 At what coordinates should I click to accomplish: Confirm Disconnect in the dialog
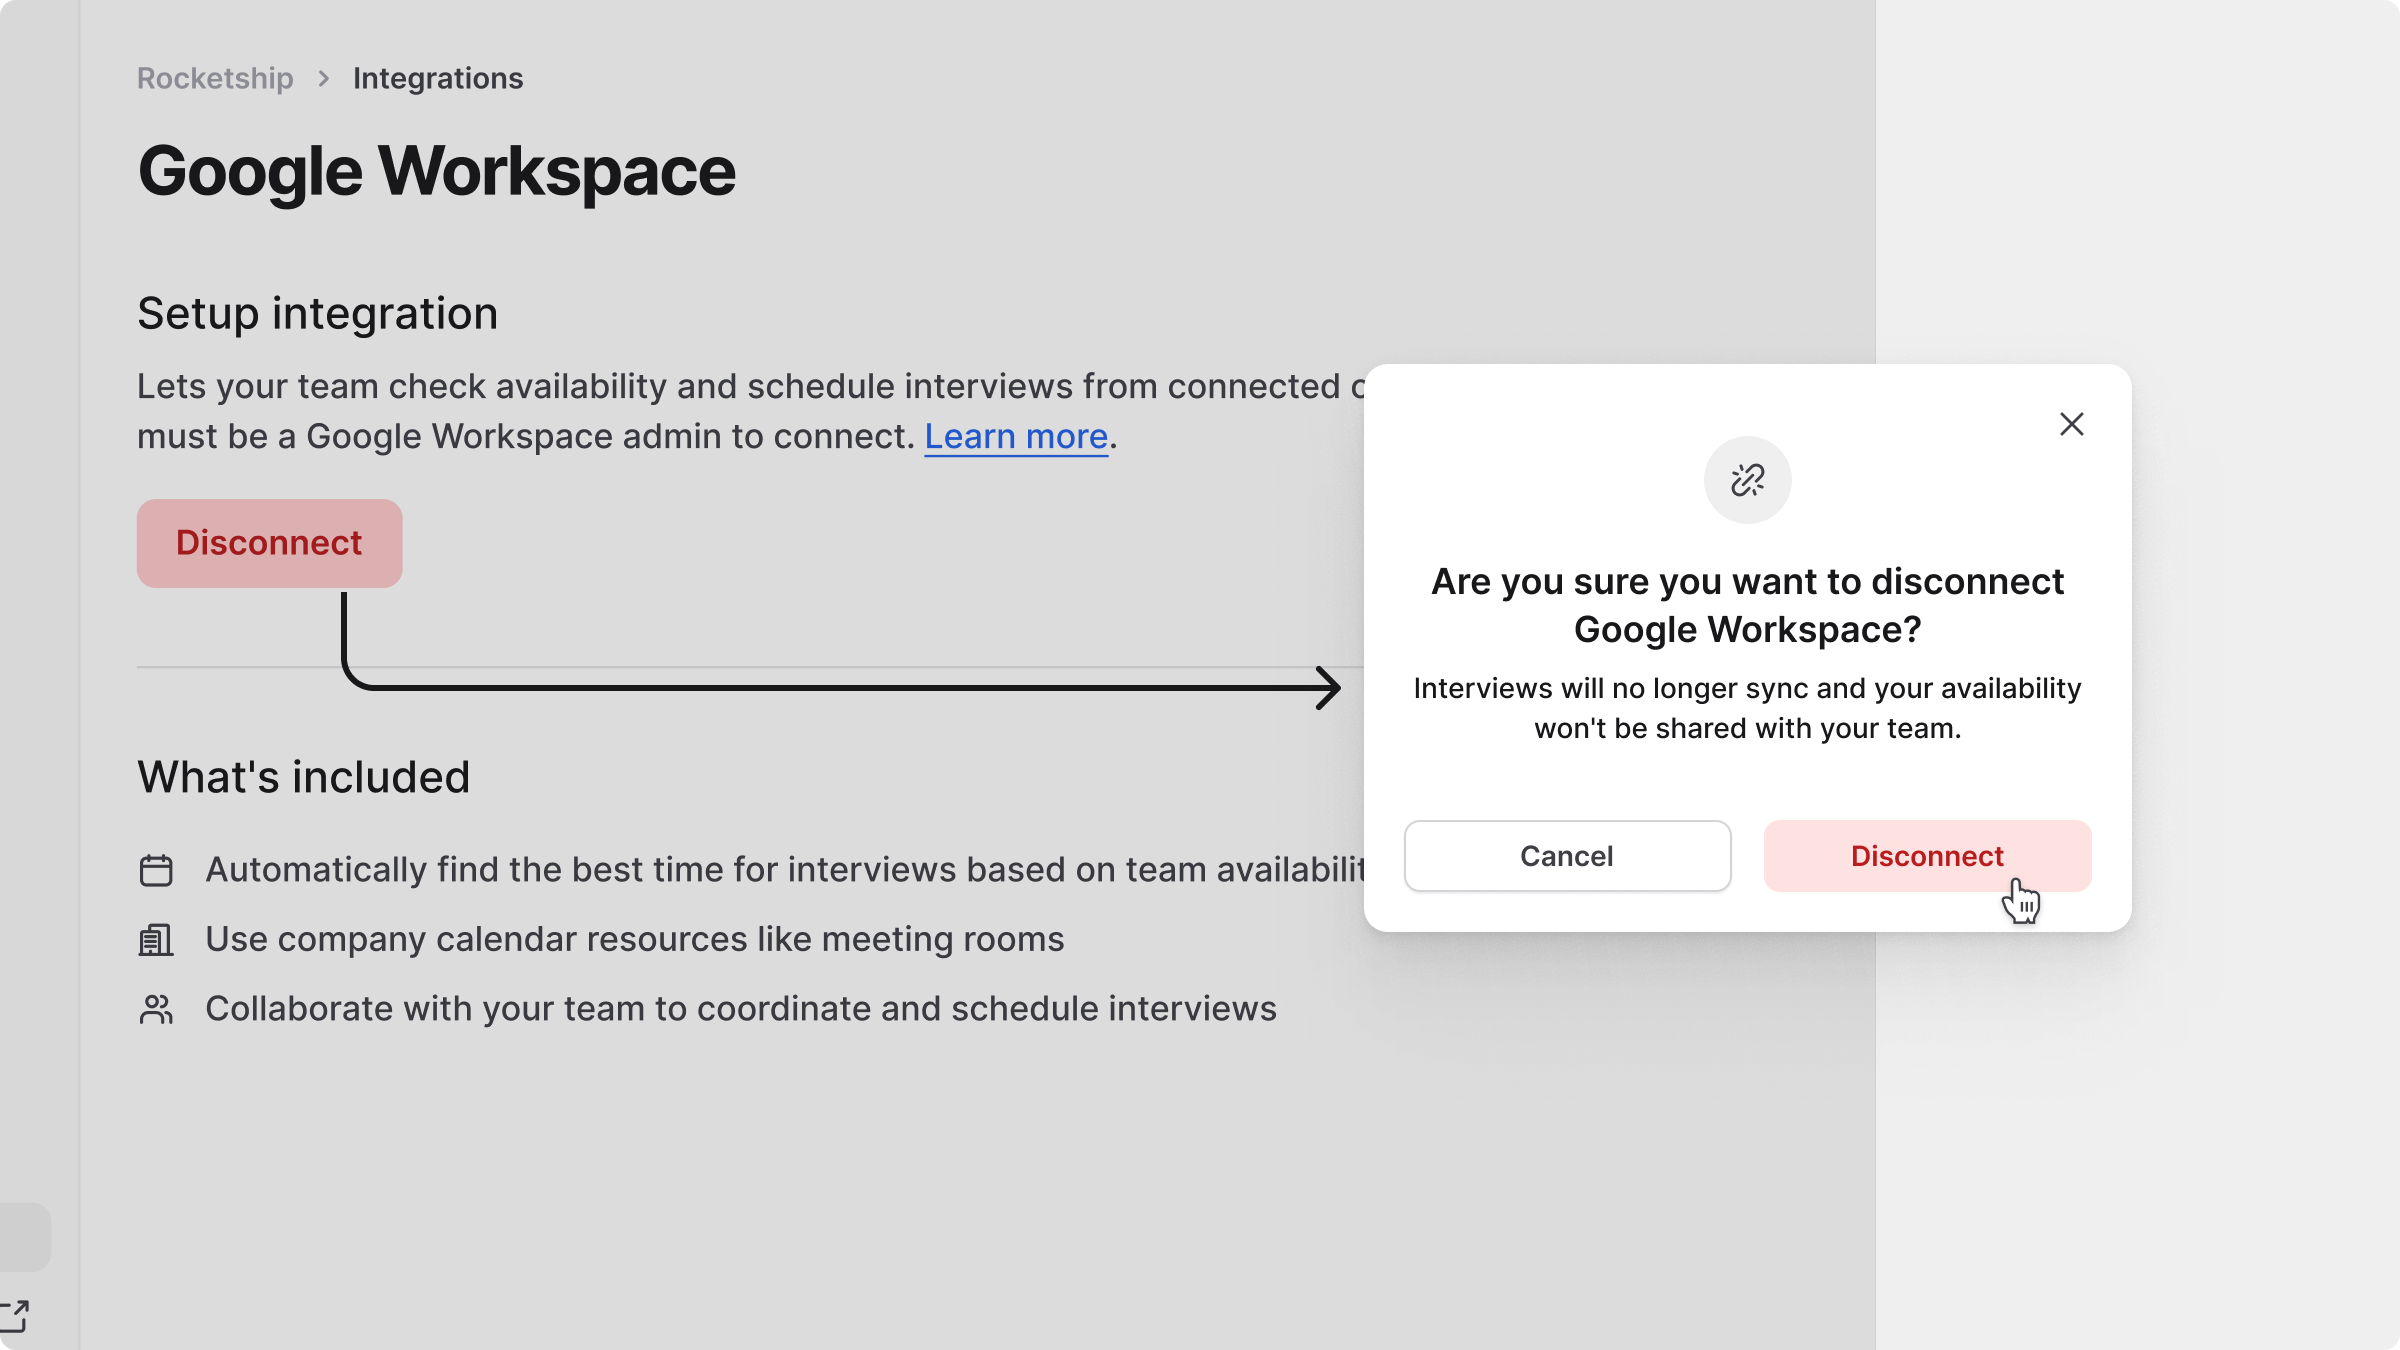[1926, 856]
